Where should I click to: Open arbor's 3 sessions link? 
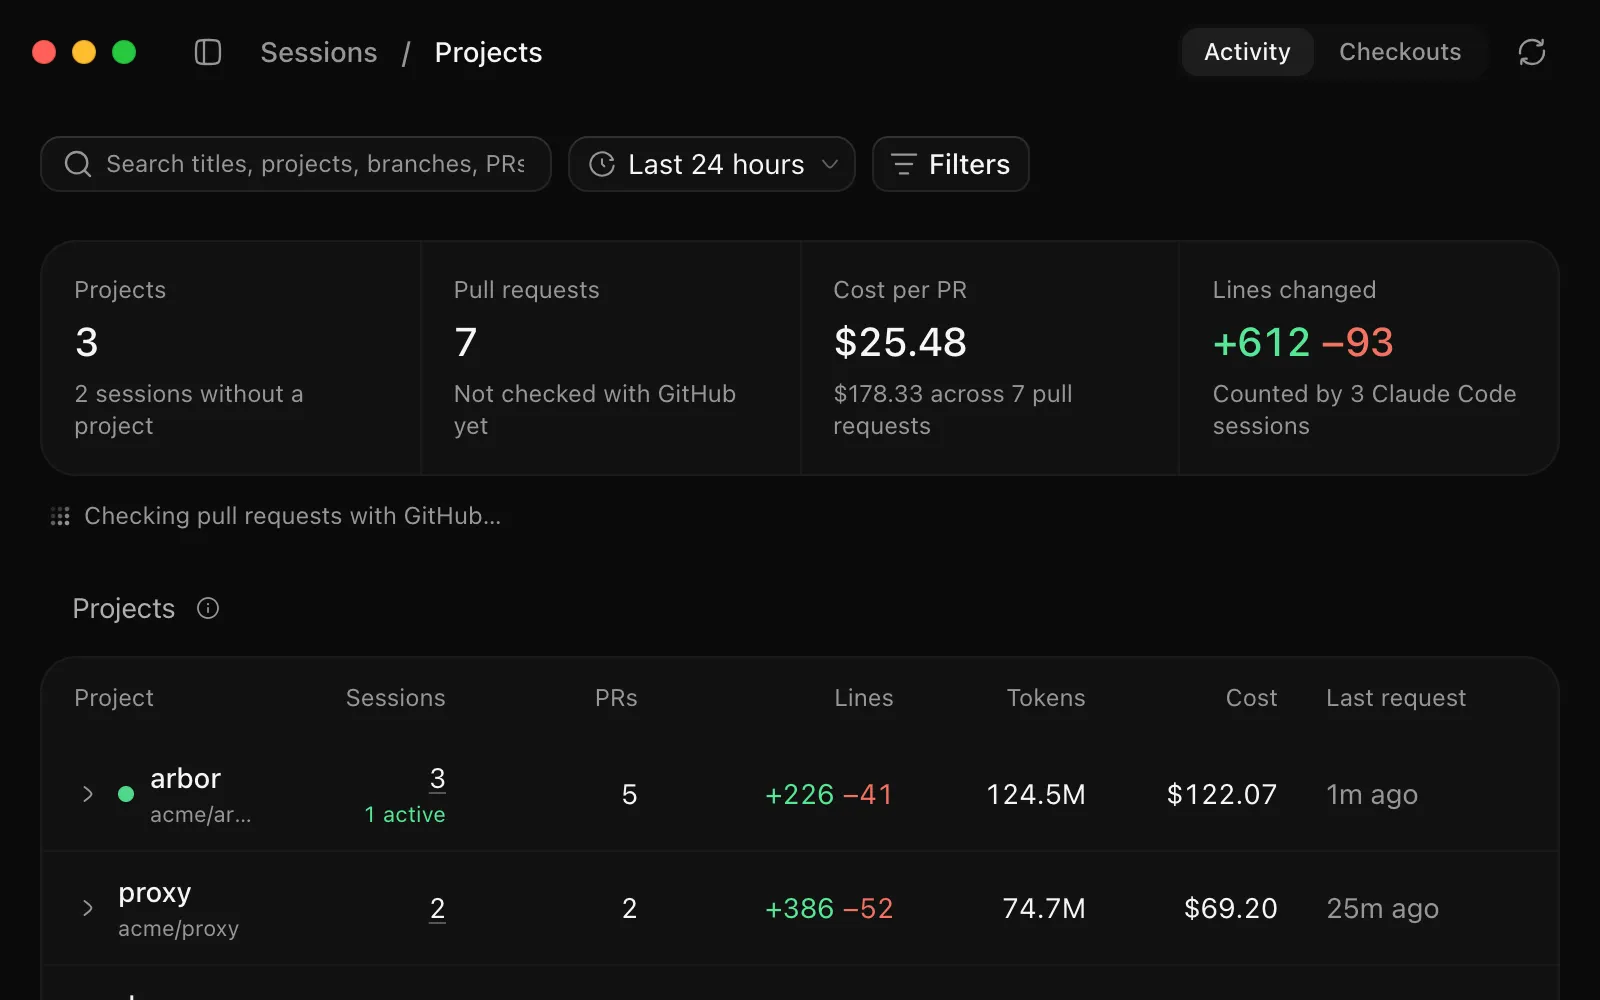click(x=437, y=779)
